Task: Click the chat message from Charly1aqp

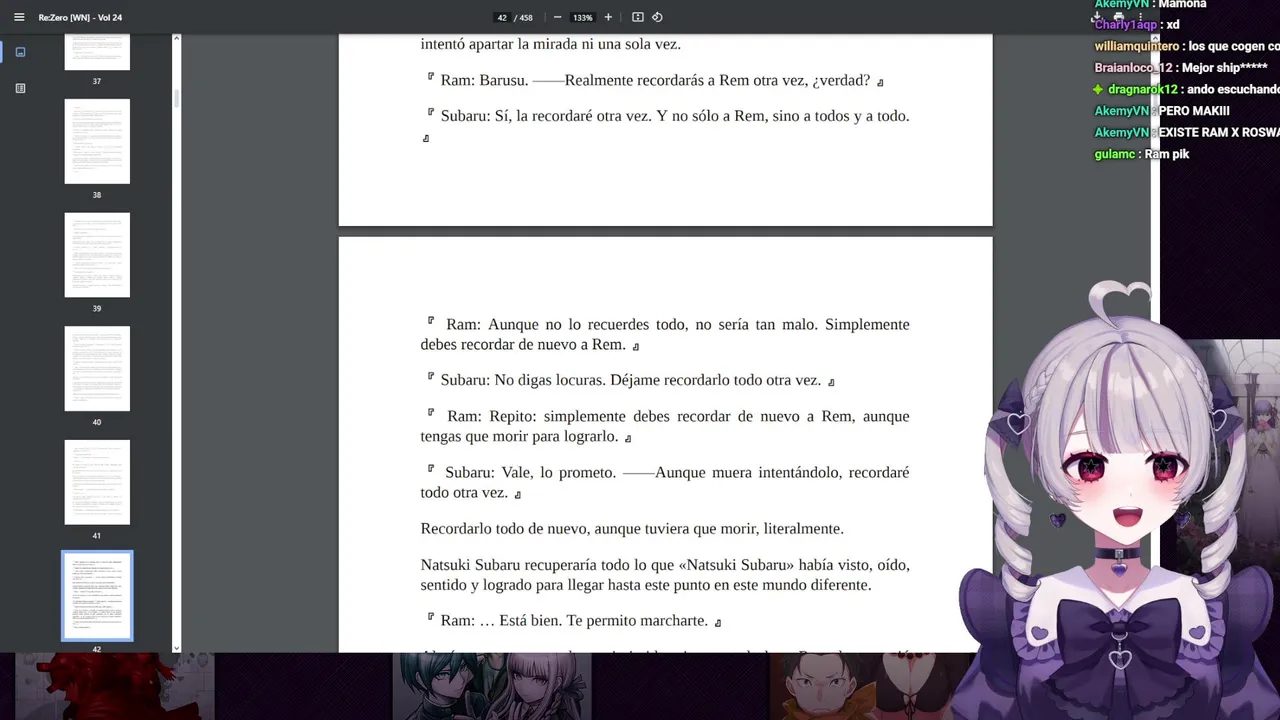Action: pos(1137,25)
